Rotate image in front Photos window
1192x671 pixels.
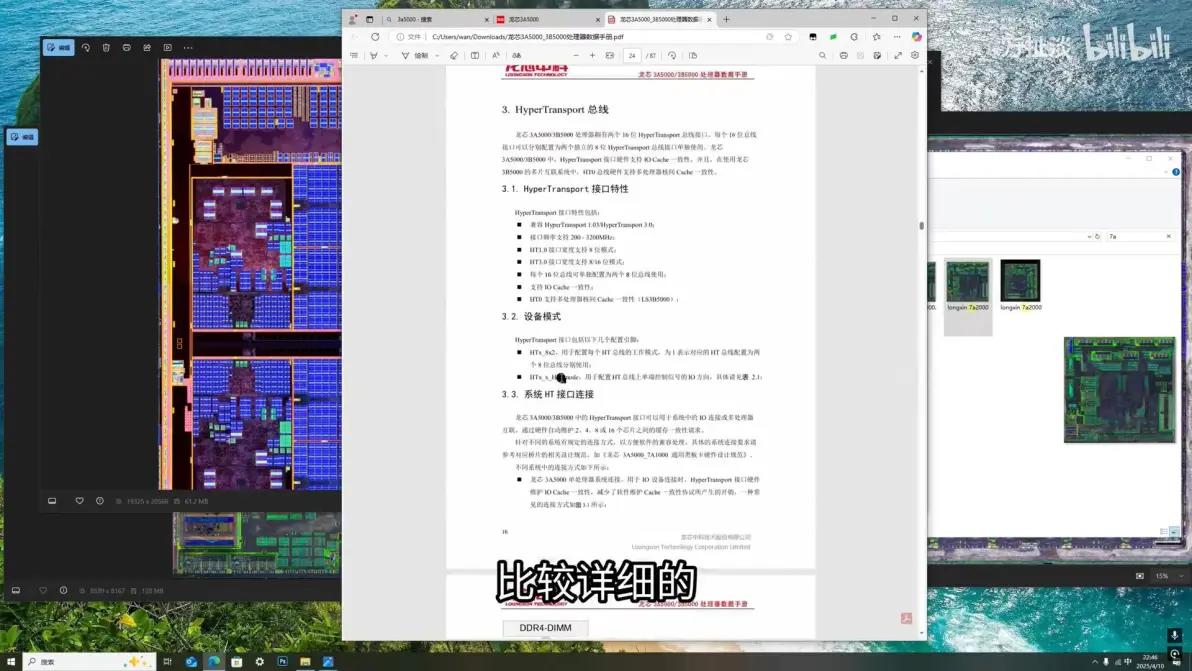85,47
